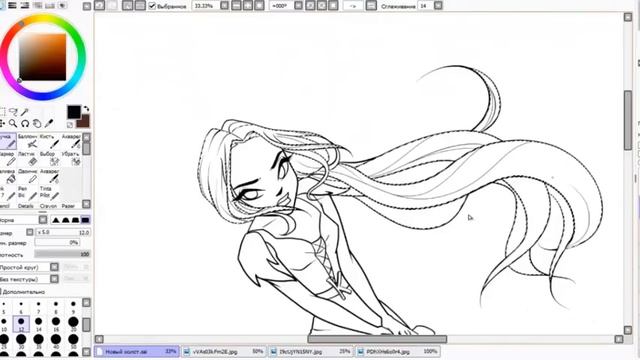
Task: Click the zoom out minus button
Action: pyautogui.click(x=236, y=6)
